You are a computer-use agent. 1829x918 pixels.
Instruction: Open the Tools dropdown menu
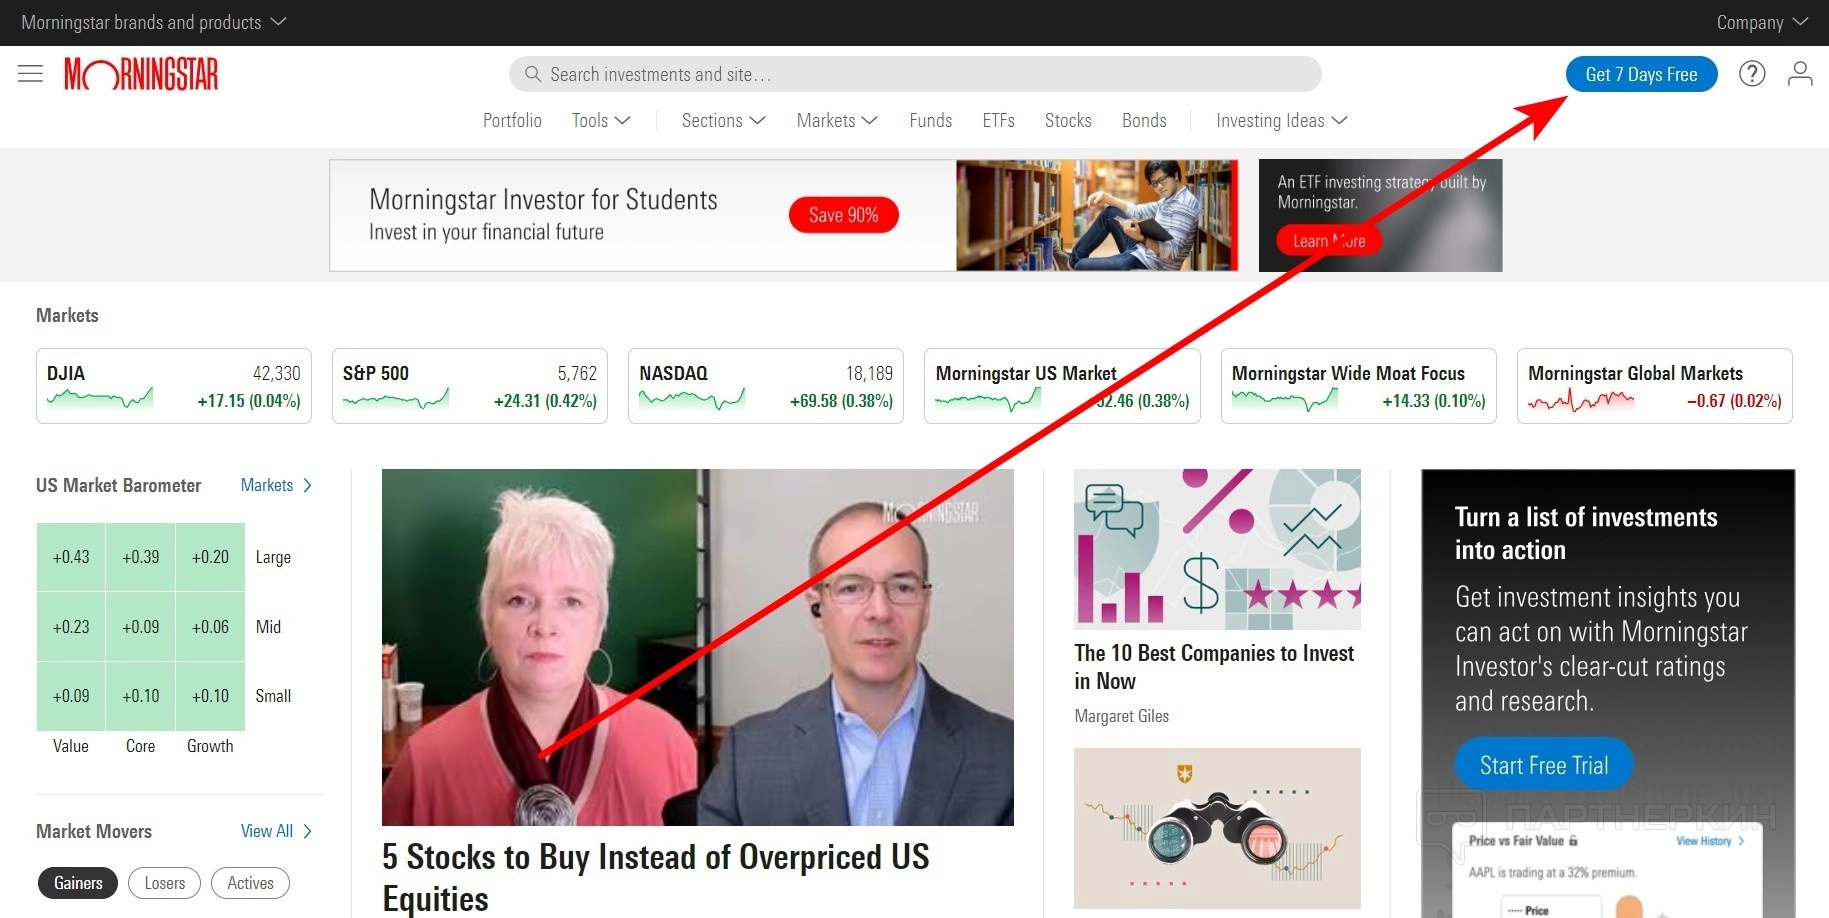point(601,120)
